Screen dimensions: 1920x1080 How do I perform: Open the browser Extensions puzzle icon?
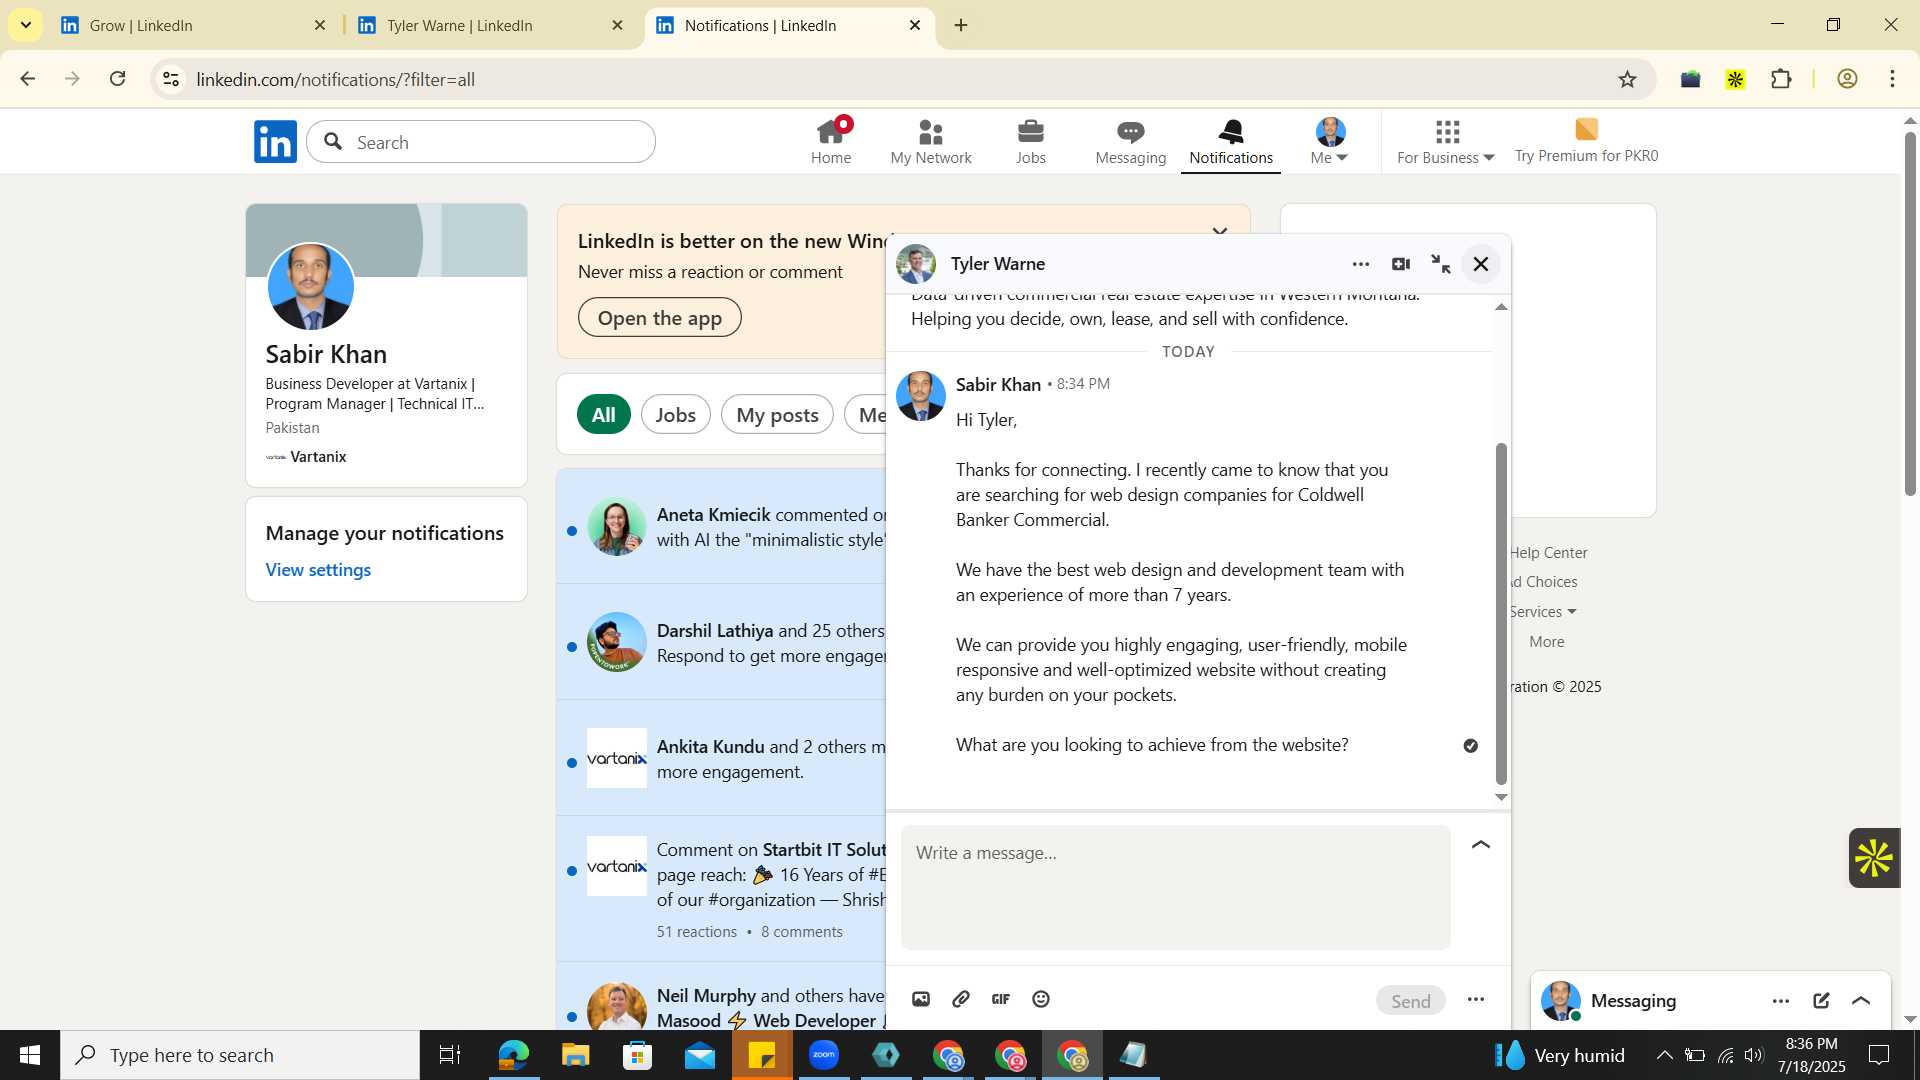pos(1782,79)
